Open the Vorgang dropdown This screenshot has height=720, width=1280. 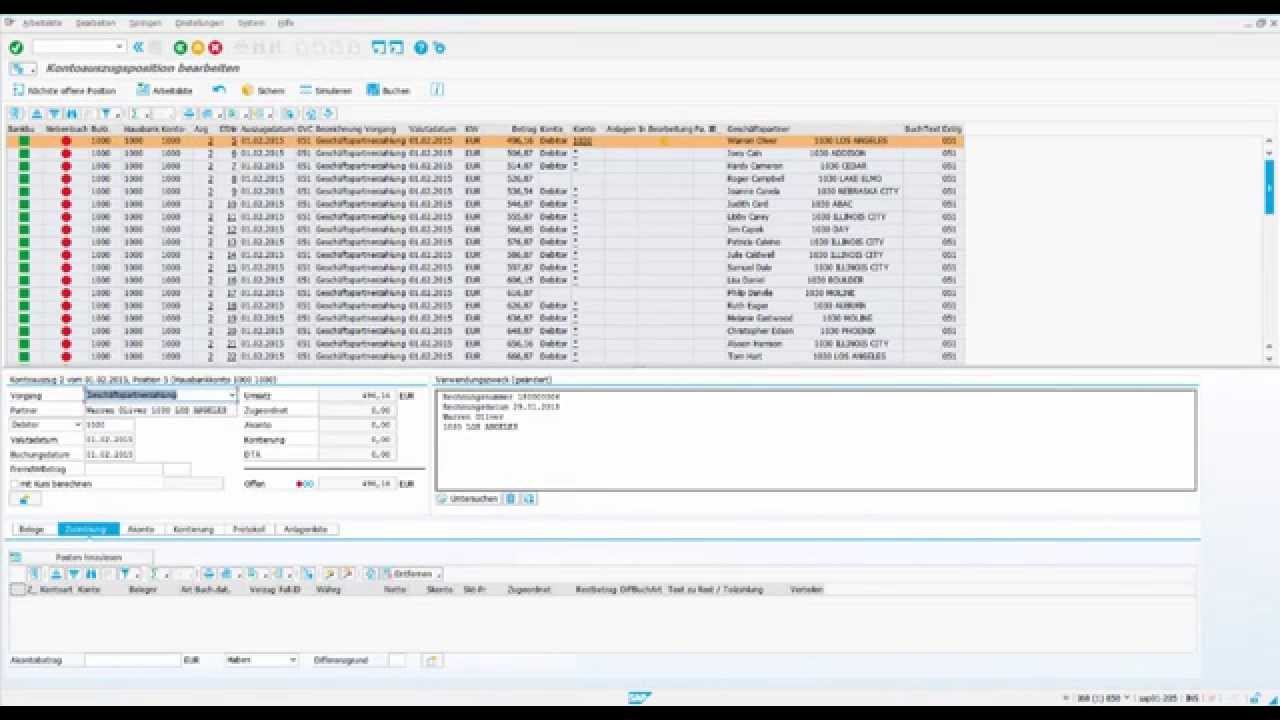pos(232,395)
